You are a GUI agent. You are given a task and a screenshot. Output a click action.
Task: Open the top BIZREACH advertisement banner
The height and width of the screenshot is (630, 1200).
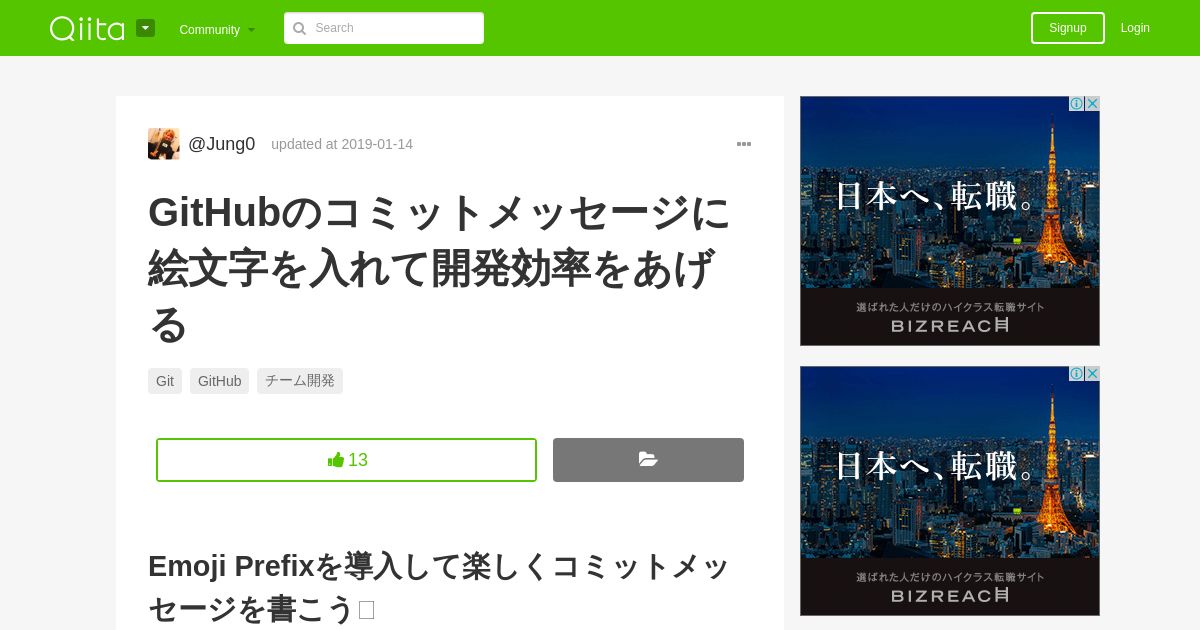[x=950, y=221]
